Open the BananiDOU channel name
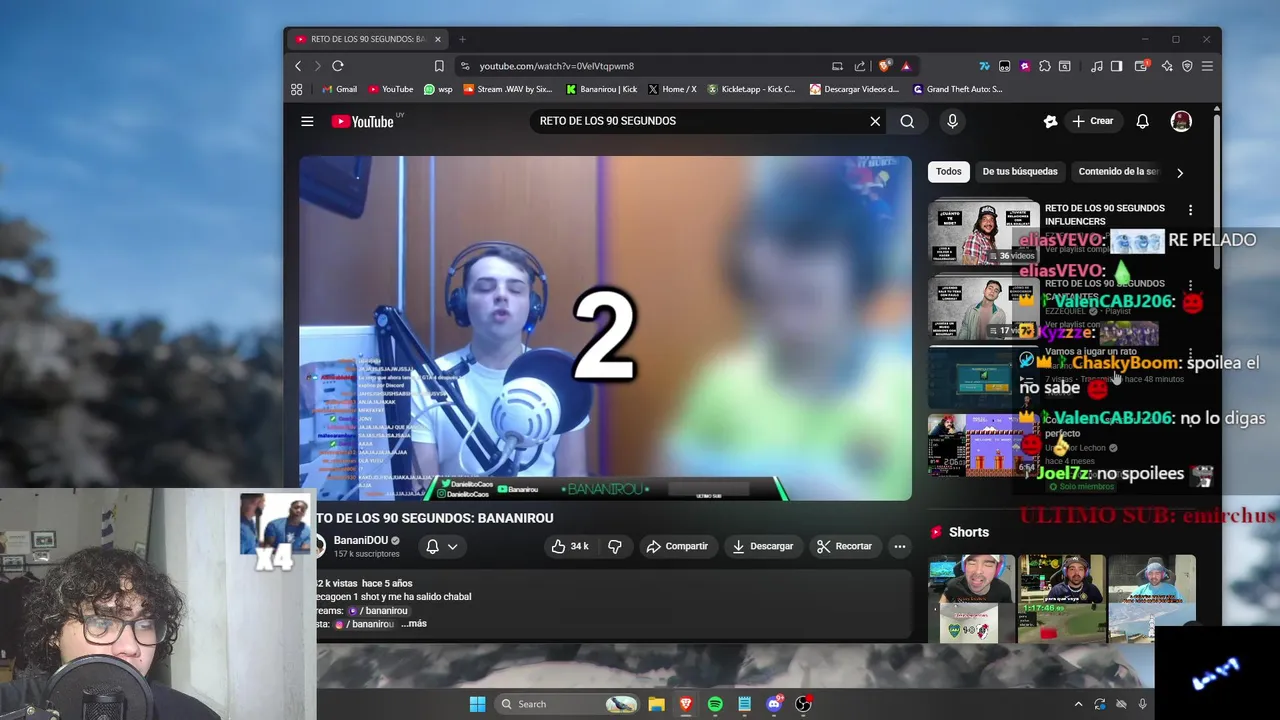The width and height of the screenshot is (1280, 720). tap(360, 540)
